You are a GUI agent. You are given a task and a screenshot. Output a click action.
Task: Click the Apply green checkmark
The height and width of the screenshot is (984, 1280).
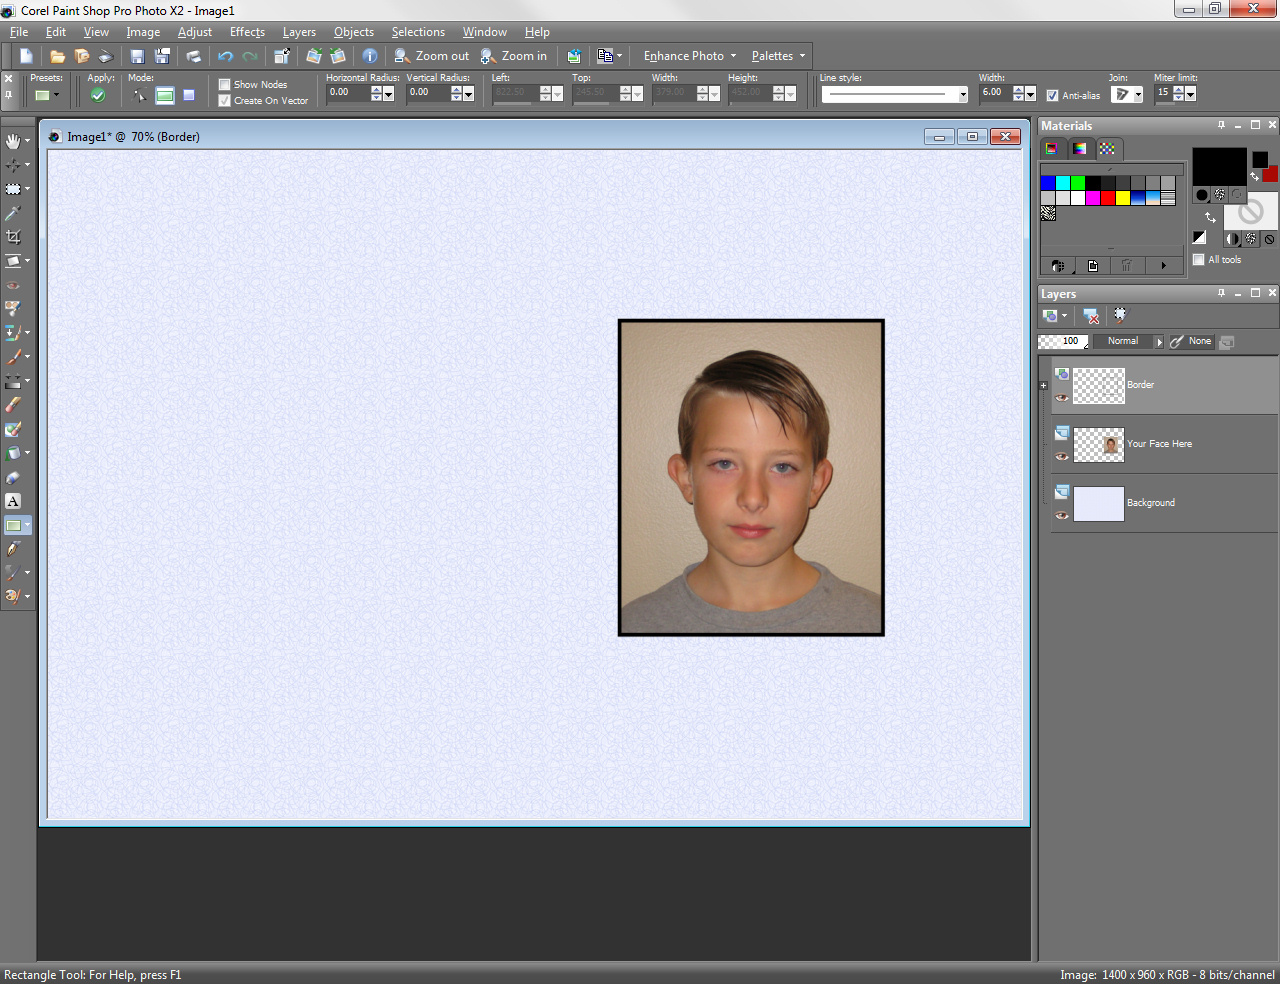98,95
